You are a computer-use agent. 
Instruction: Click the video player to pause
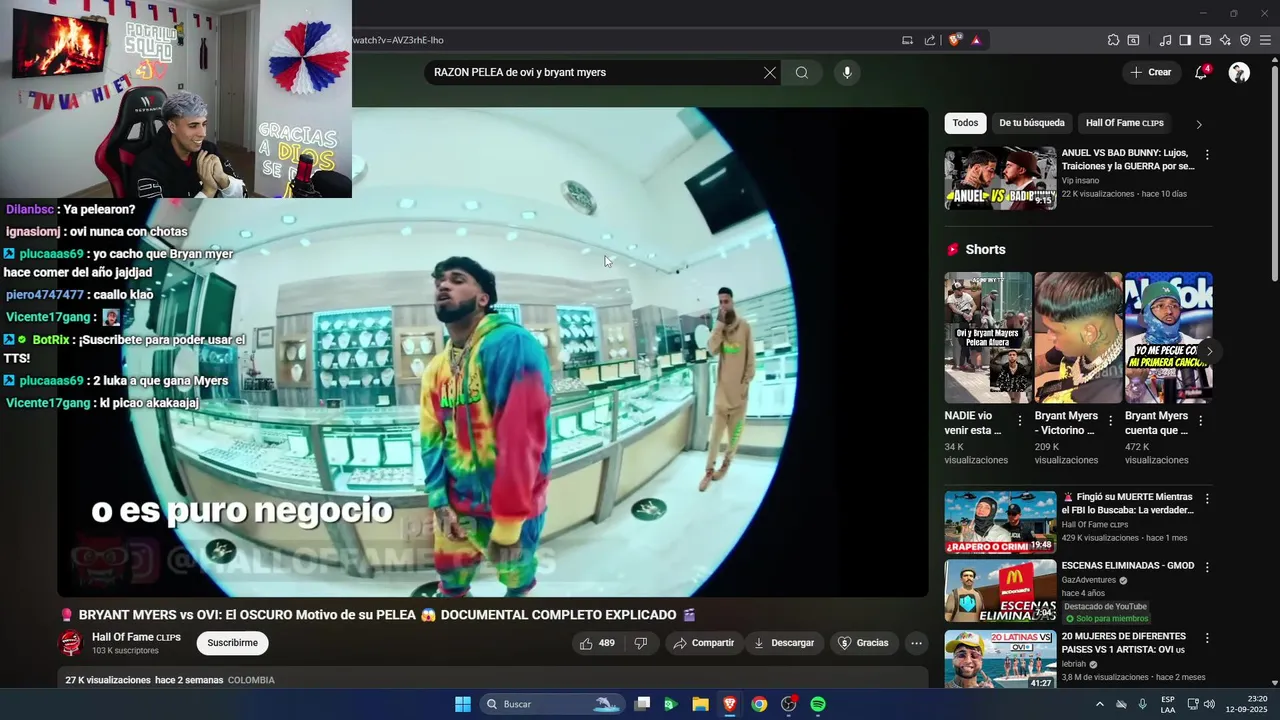(x=493, y=352)
